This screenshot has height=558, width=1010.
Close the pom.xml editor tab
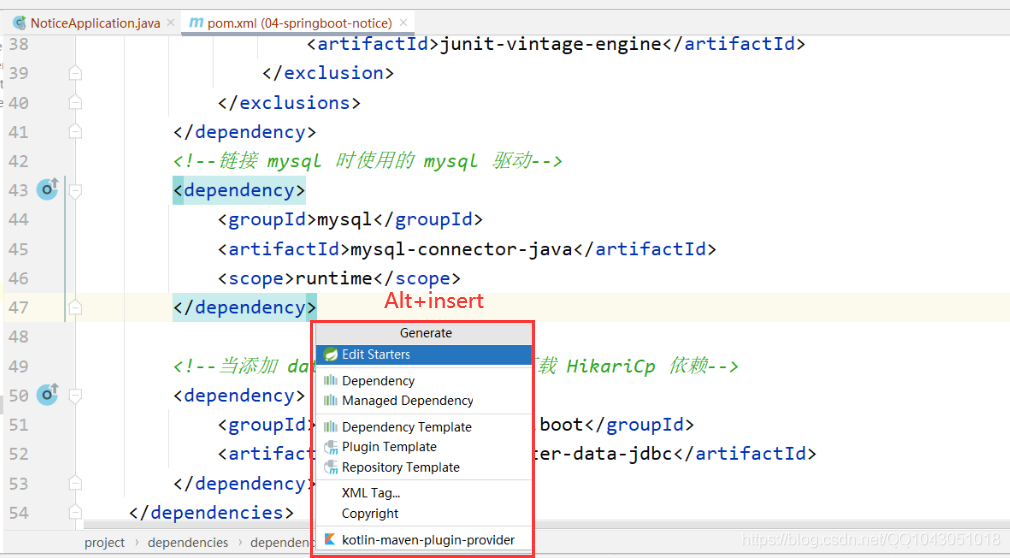tap(403, 23)
